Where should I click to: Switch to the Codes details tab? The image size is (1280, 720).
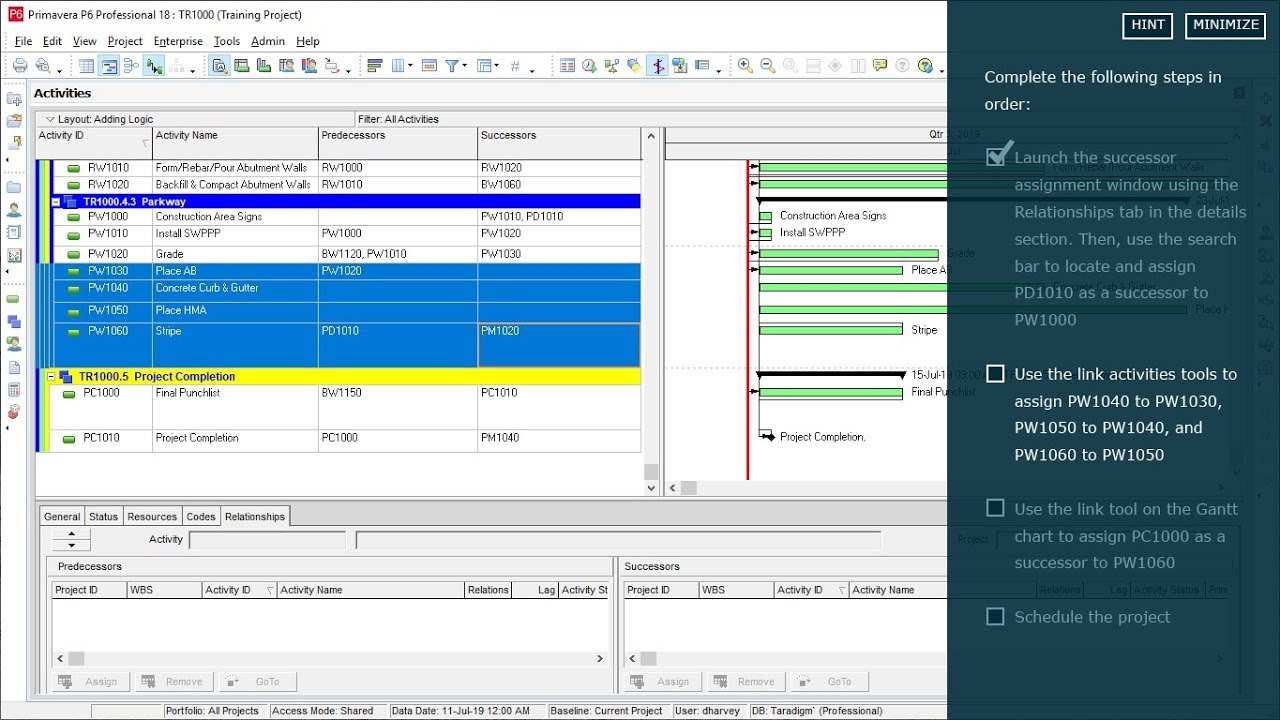point(201,517)
